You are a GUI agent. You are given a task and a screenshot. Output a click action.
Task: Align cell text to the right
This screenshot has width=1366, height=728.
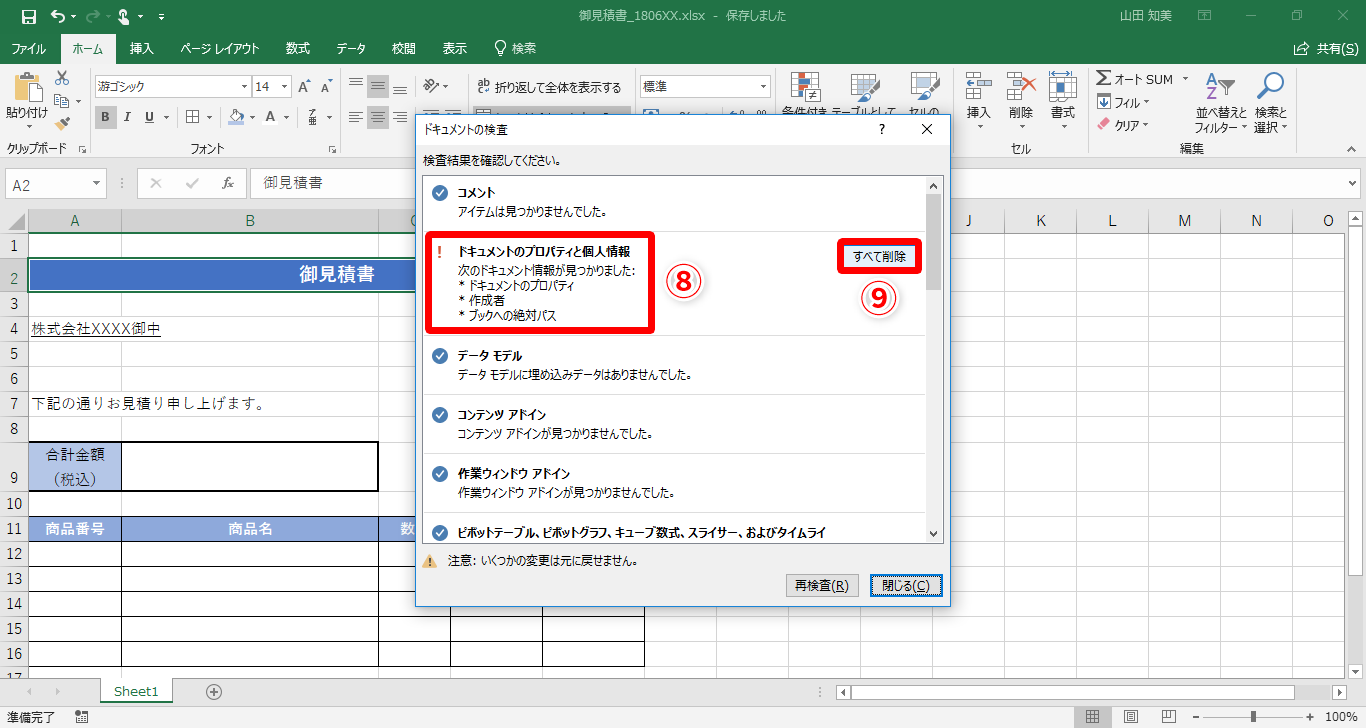point(399,117)
